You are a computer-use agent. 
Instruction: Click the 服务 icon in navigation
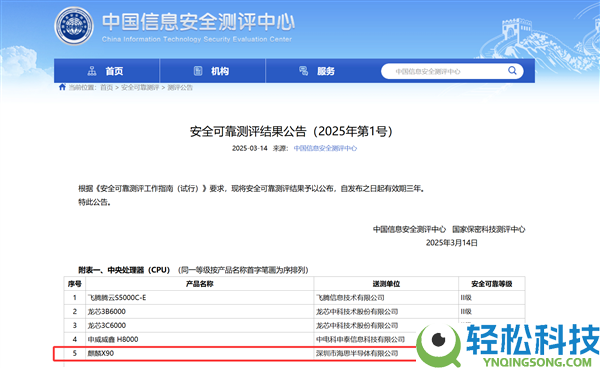[x=303, y=71]
